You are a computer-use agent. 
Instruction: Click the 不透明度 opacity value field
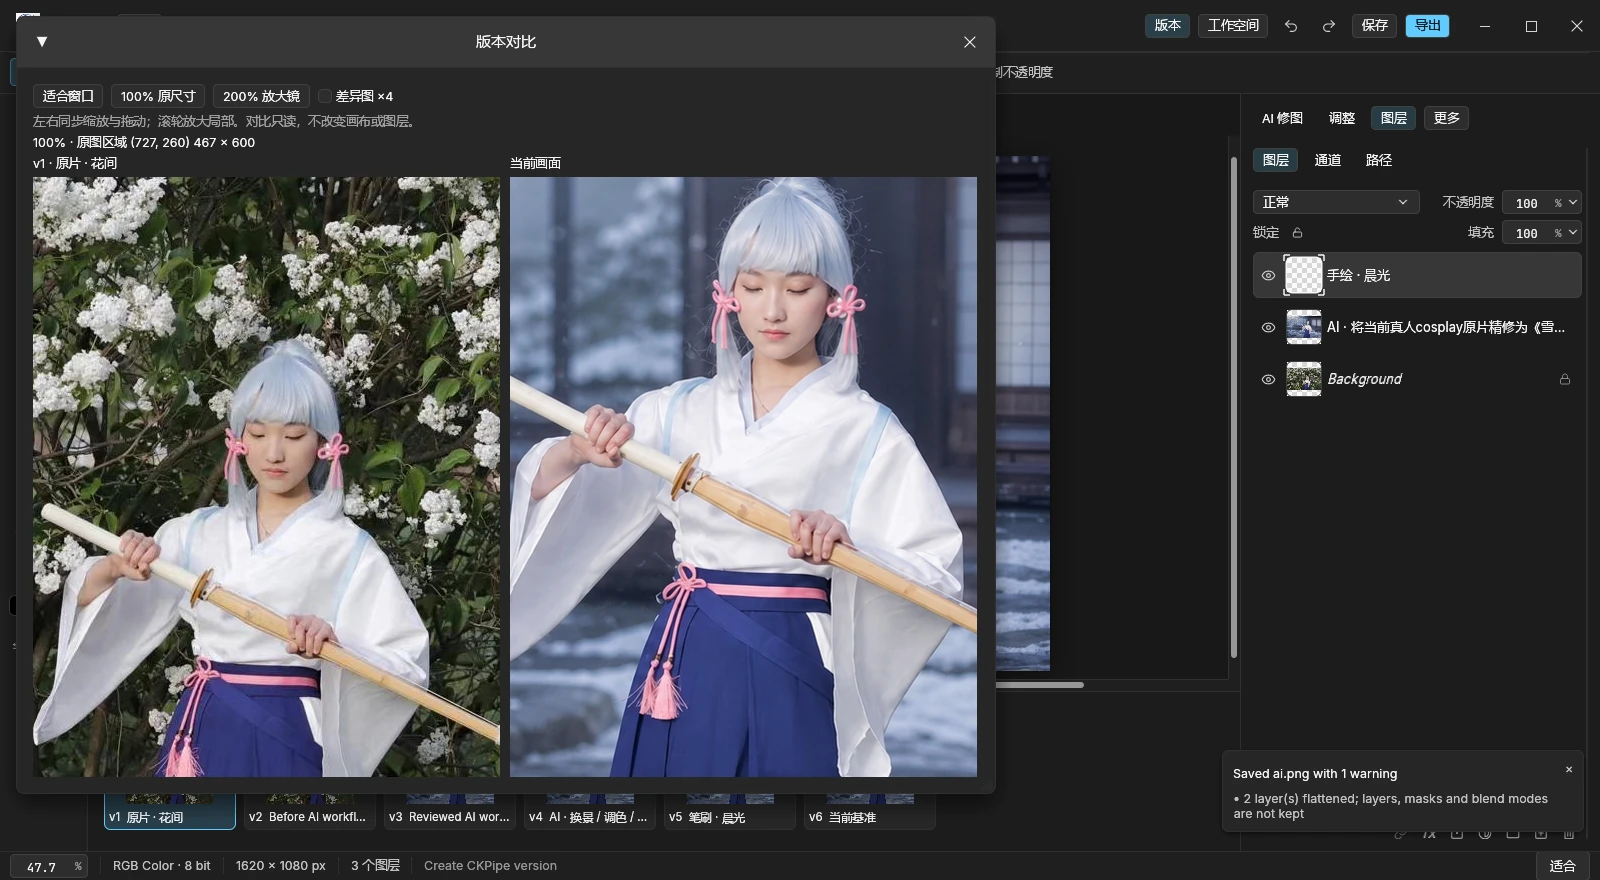coord(1527,203)
